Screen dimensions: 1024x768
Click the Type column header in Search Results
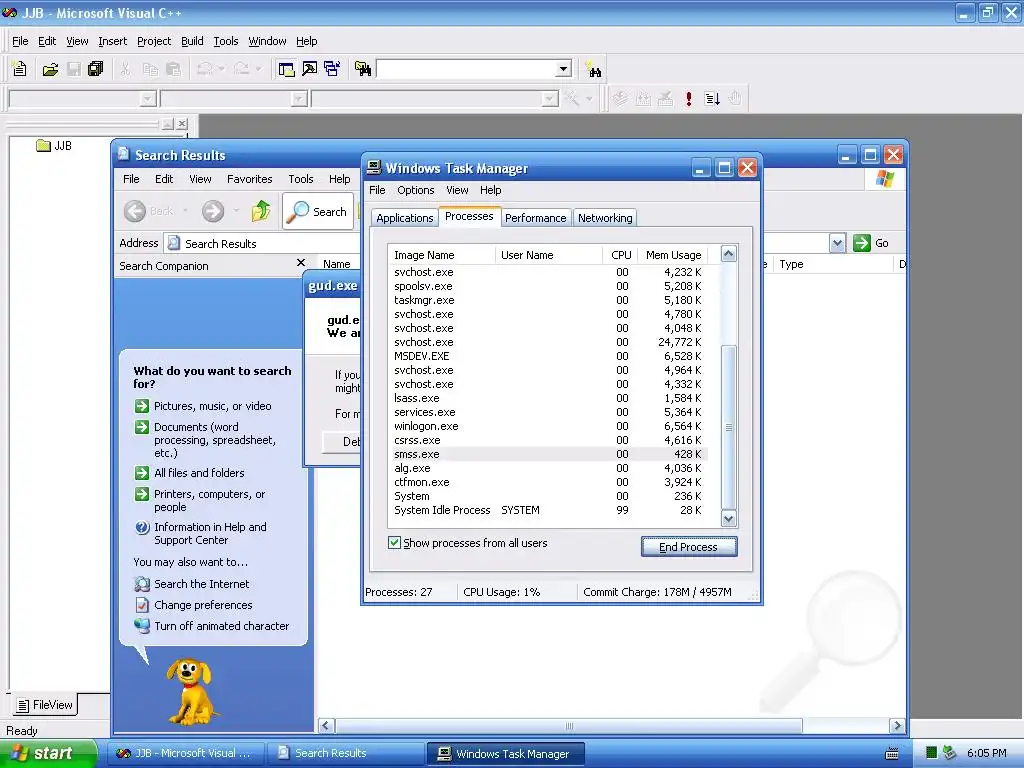pos(831,264)
